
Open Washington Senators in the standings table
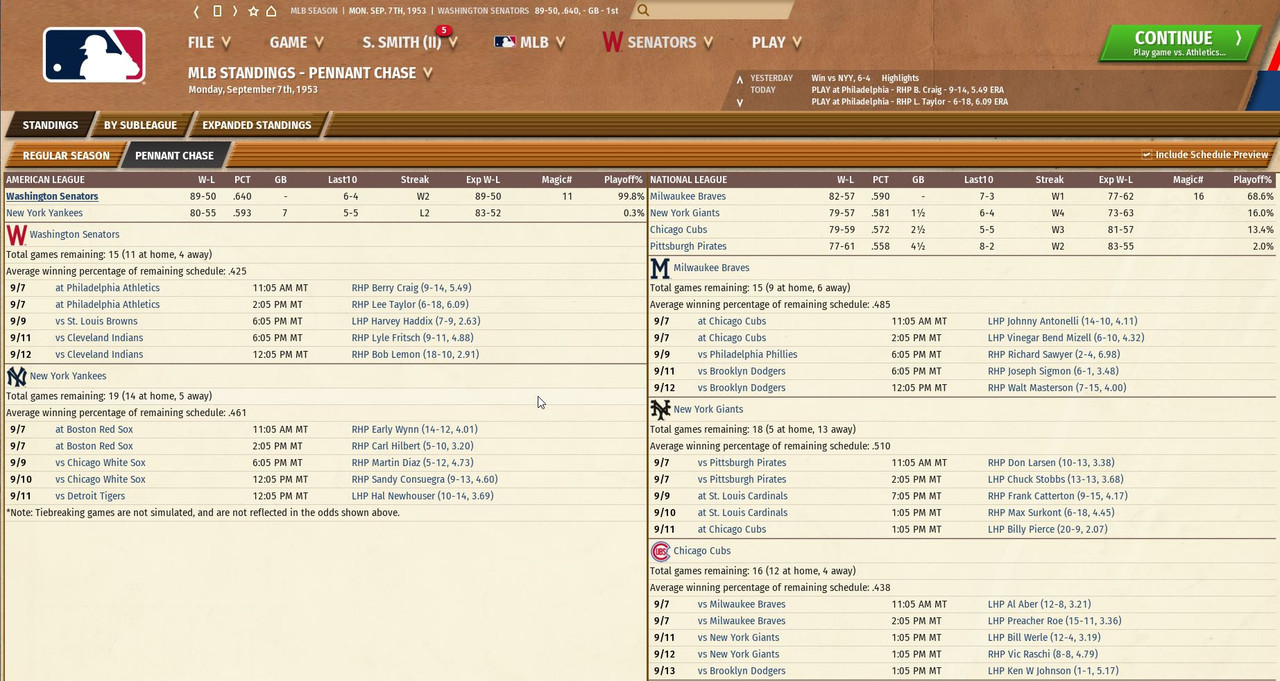tap(52, 197)
